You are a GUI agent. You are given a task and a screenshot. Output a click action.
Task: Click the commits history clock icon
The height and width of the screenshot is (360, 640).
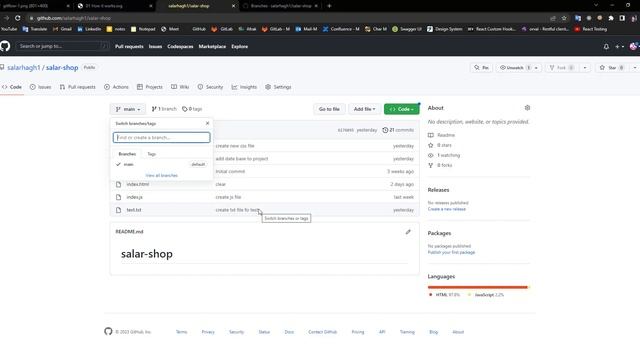tap(385, 130)
